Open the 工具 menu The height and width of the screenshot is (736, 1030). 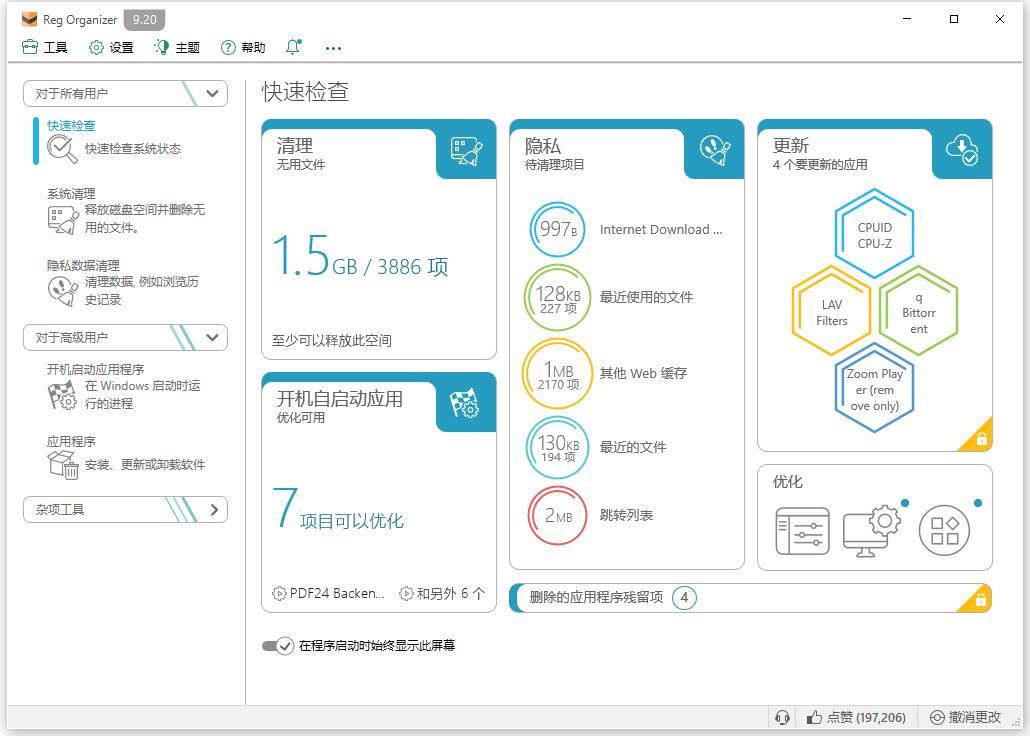[x=45, y=47]
